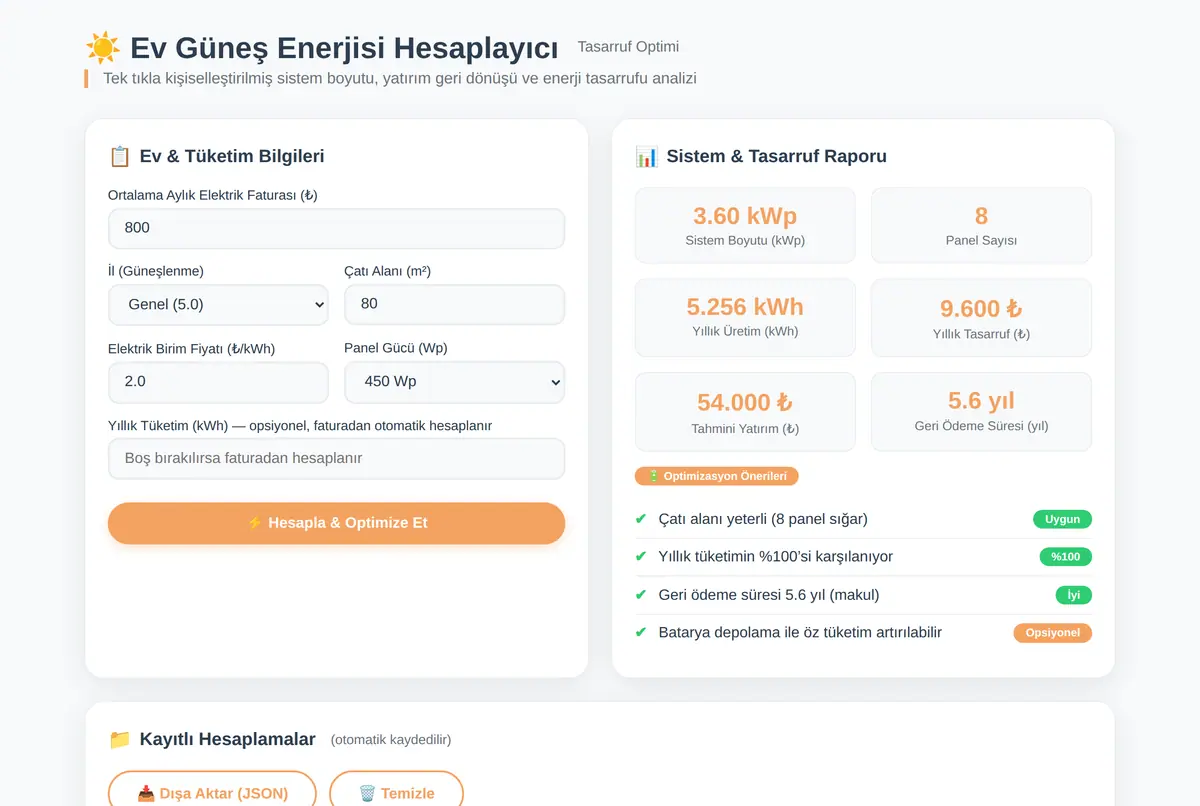Screen dimensions: 1200x806
Task: Click Dışa Aktar (JSON) button
Action: 212,793
